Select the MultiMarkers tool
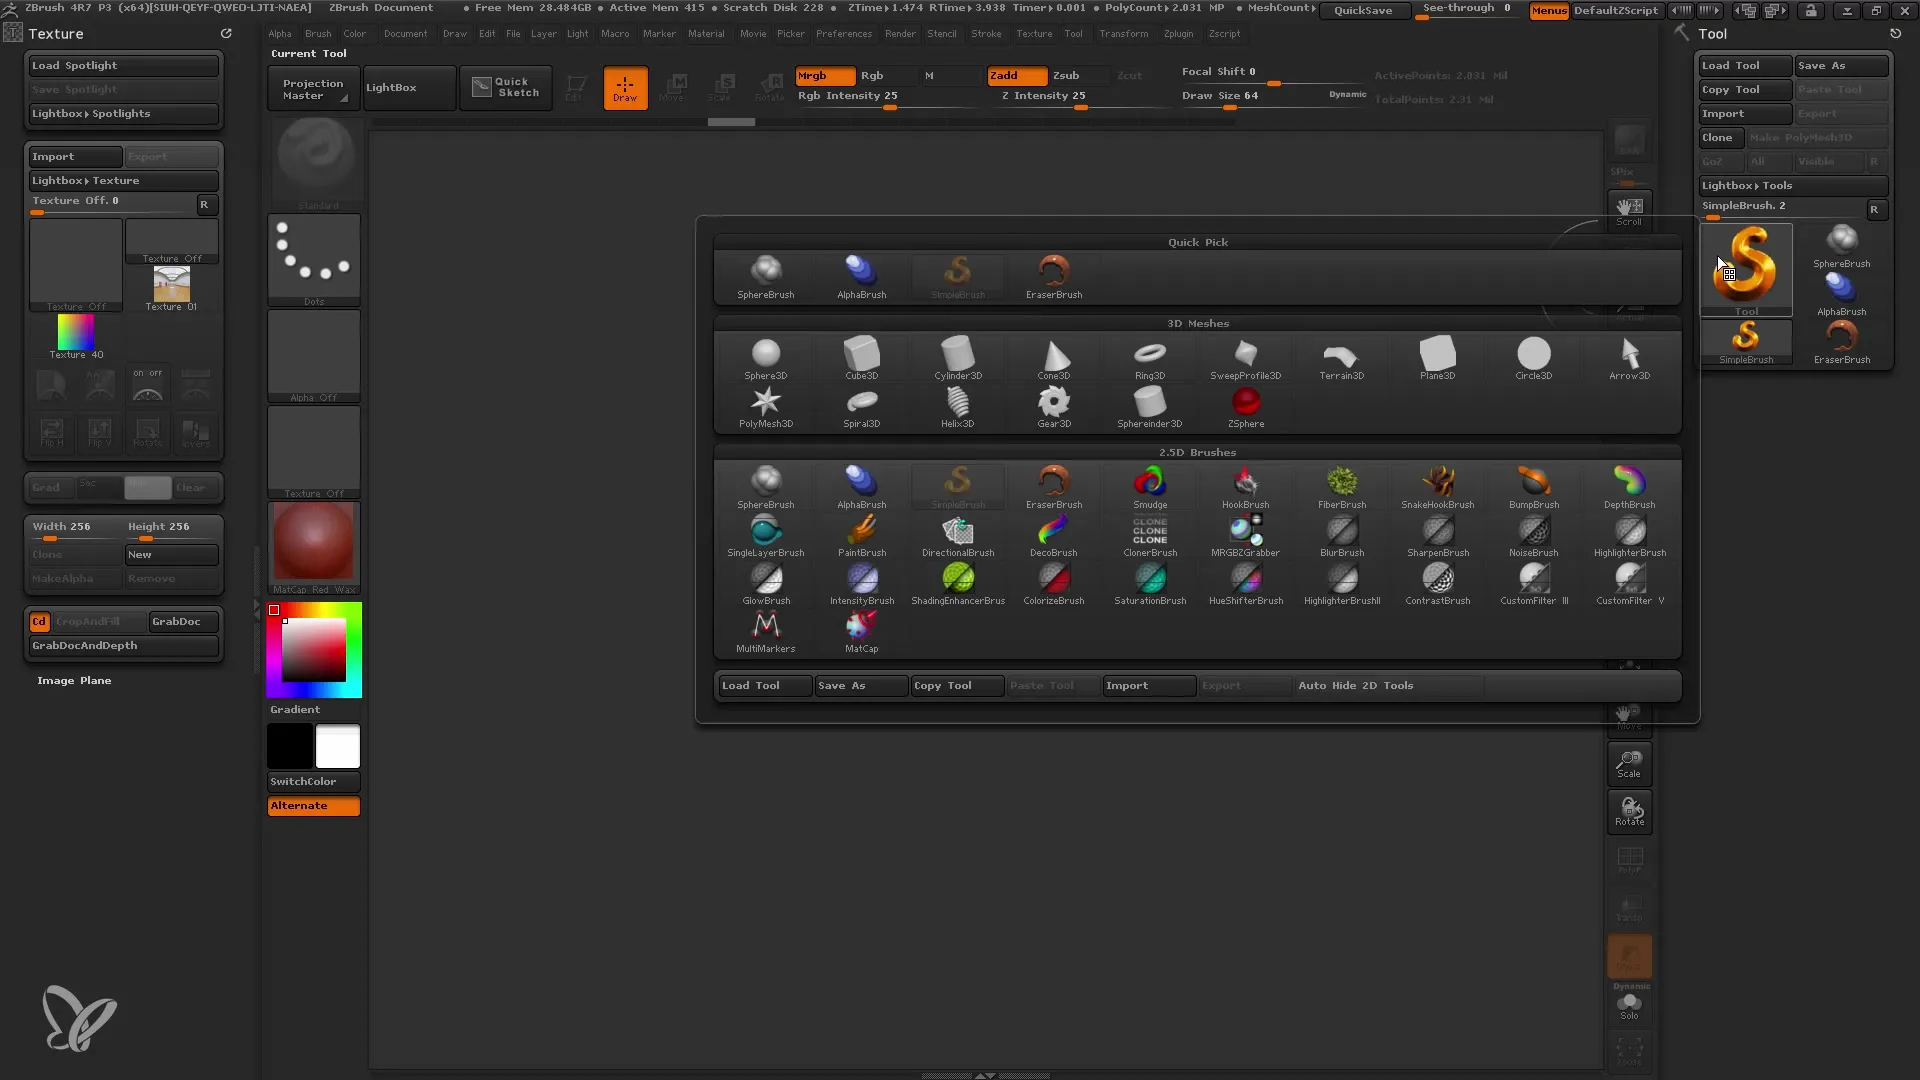The width and height of the screenshot is (1920, 1080). coord(765,632)
